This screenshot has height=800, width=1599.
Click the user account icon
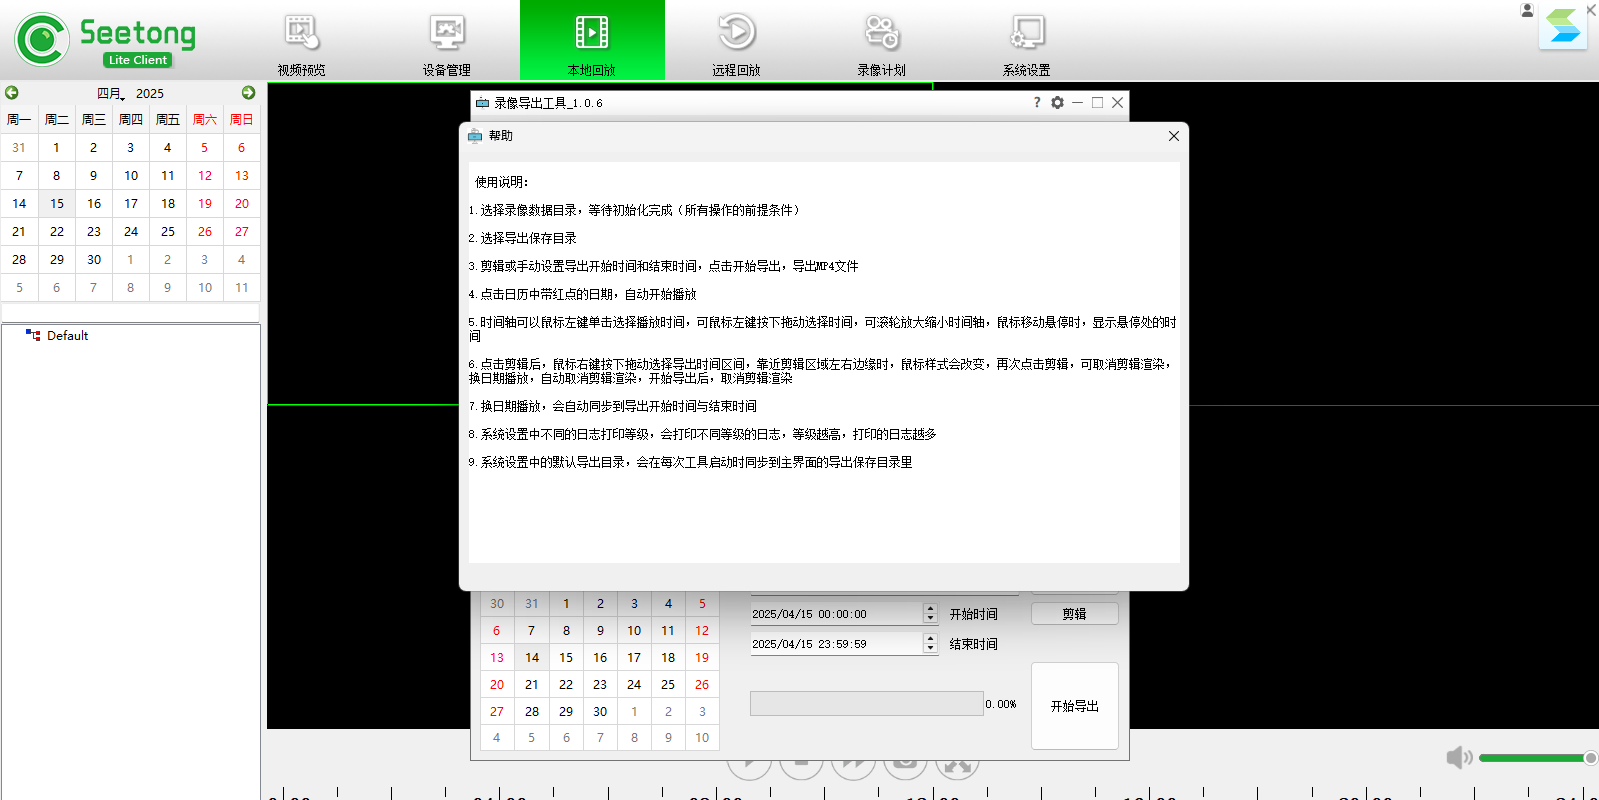pos(1527,10)
